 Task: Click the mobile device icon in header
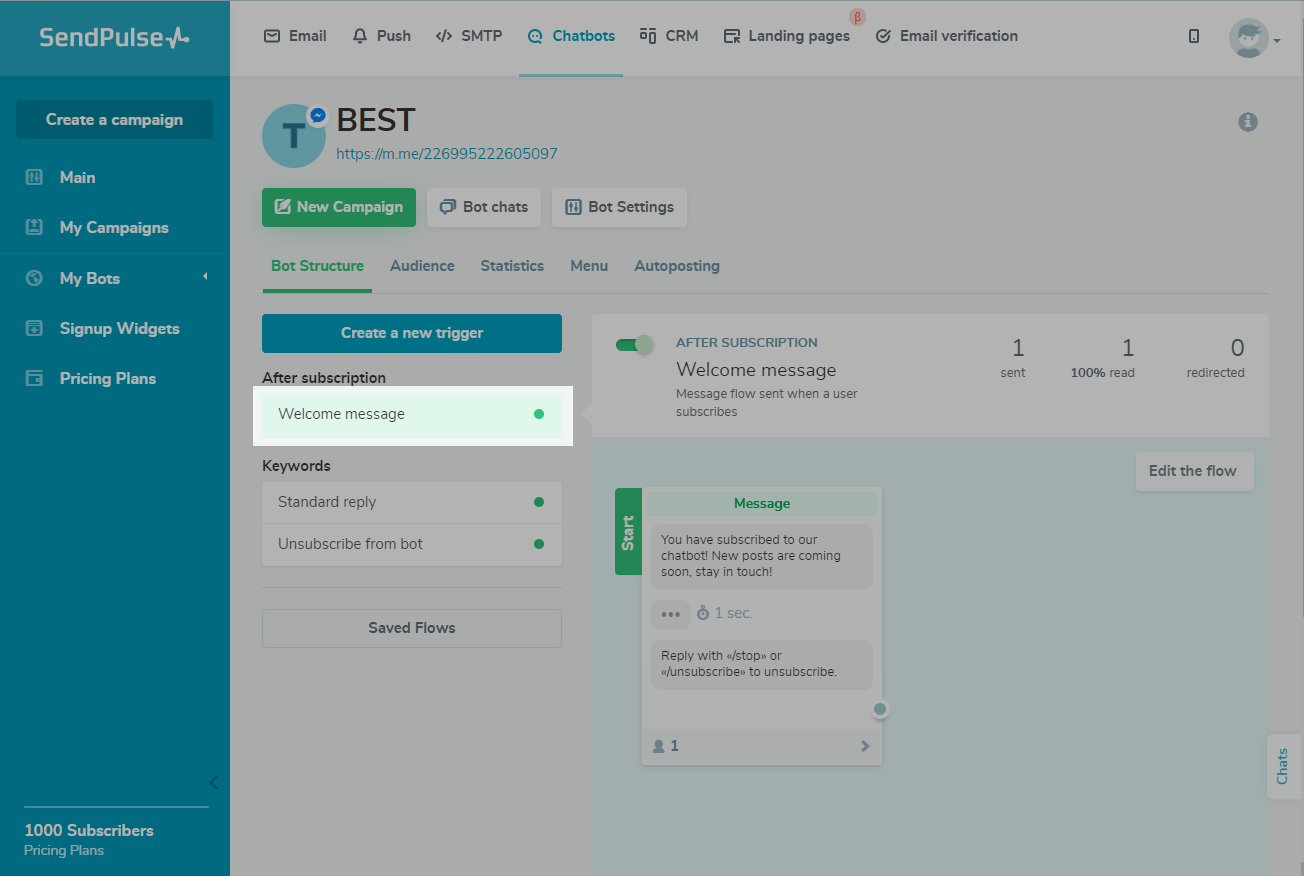pos(1193,36)
